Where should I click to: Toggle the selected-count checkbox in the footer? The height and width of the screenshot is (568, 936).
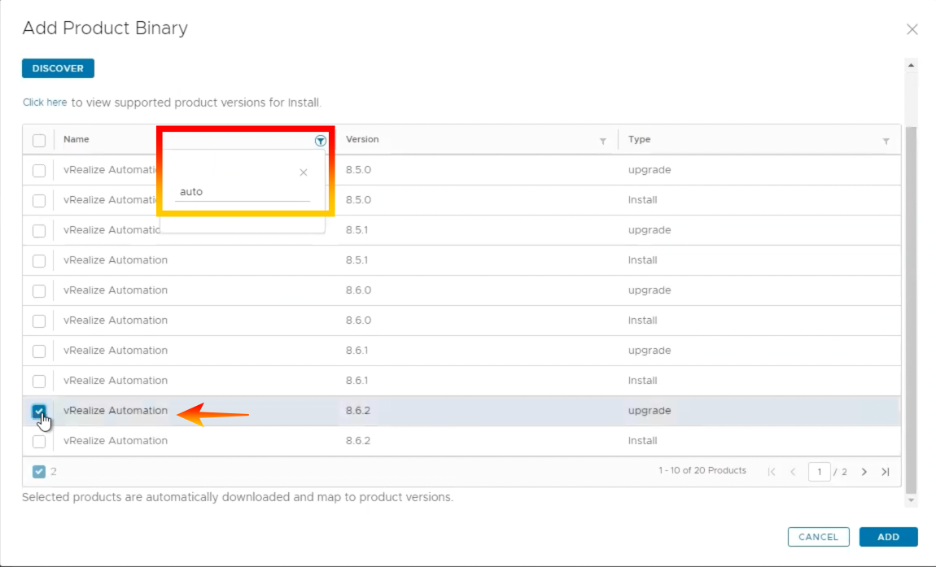pyautogui.click(x=39, y=472)
